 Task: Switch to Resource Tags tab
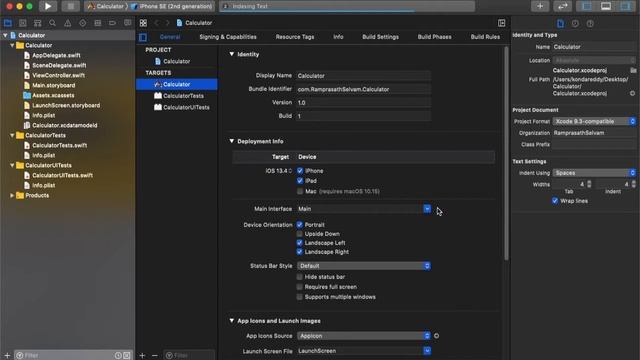click(295, 37)
